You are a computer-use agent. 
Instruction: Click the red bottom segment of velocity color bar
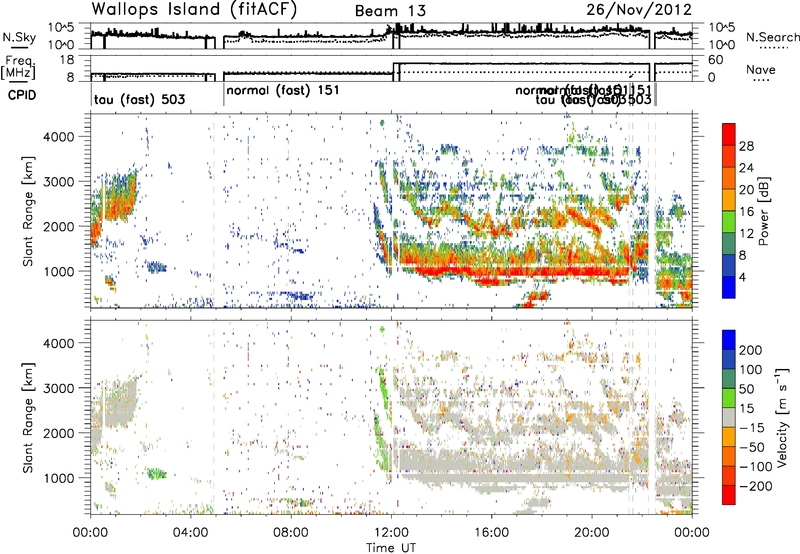pos(729,495)
